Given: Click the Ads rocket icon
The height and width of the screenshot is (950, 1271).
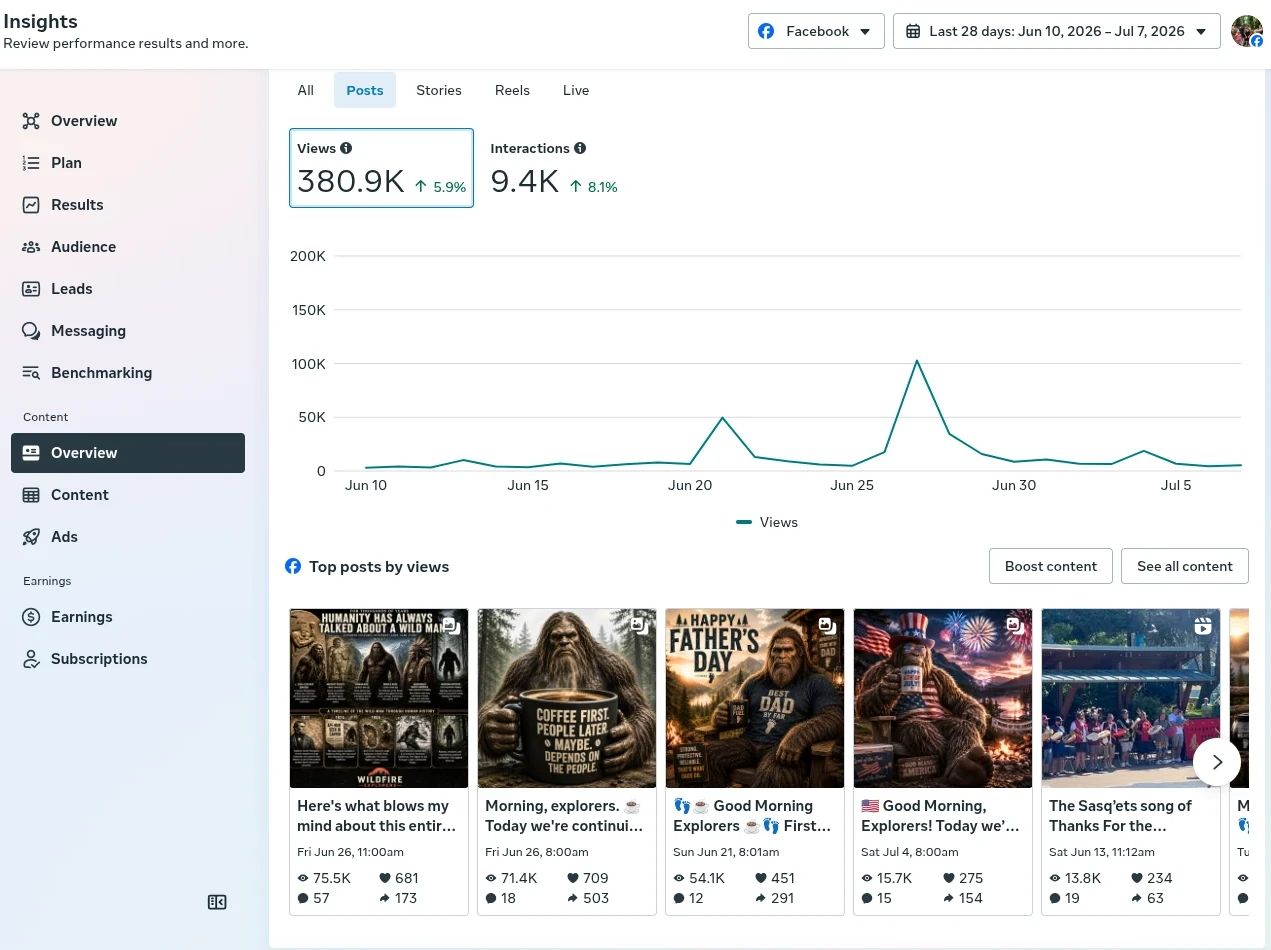Looking at the screenshot, I should (31, 537).
